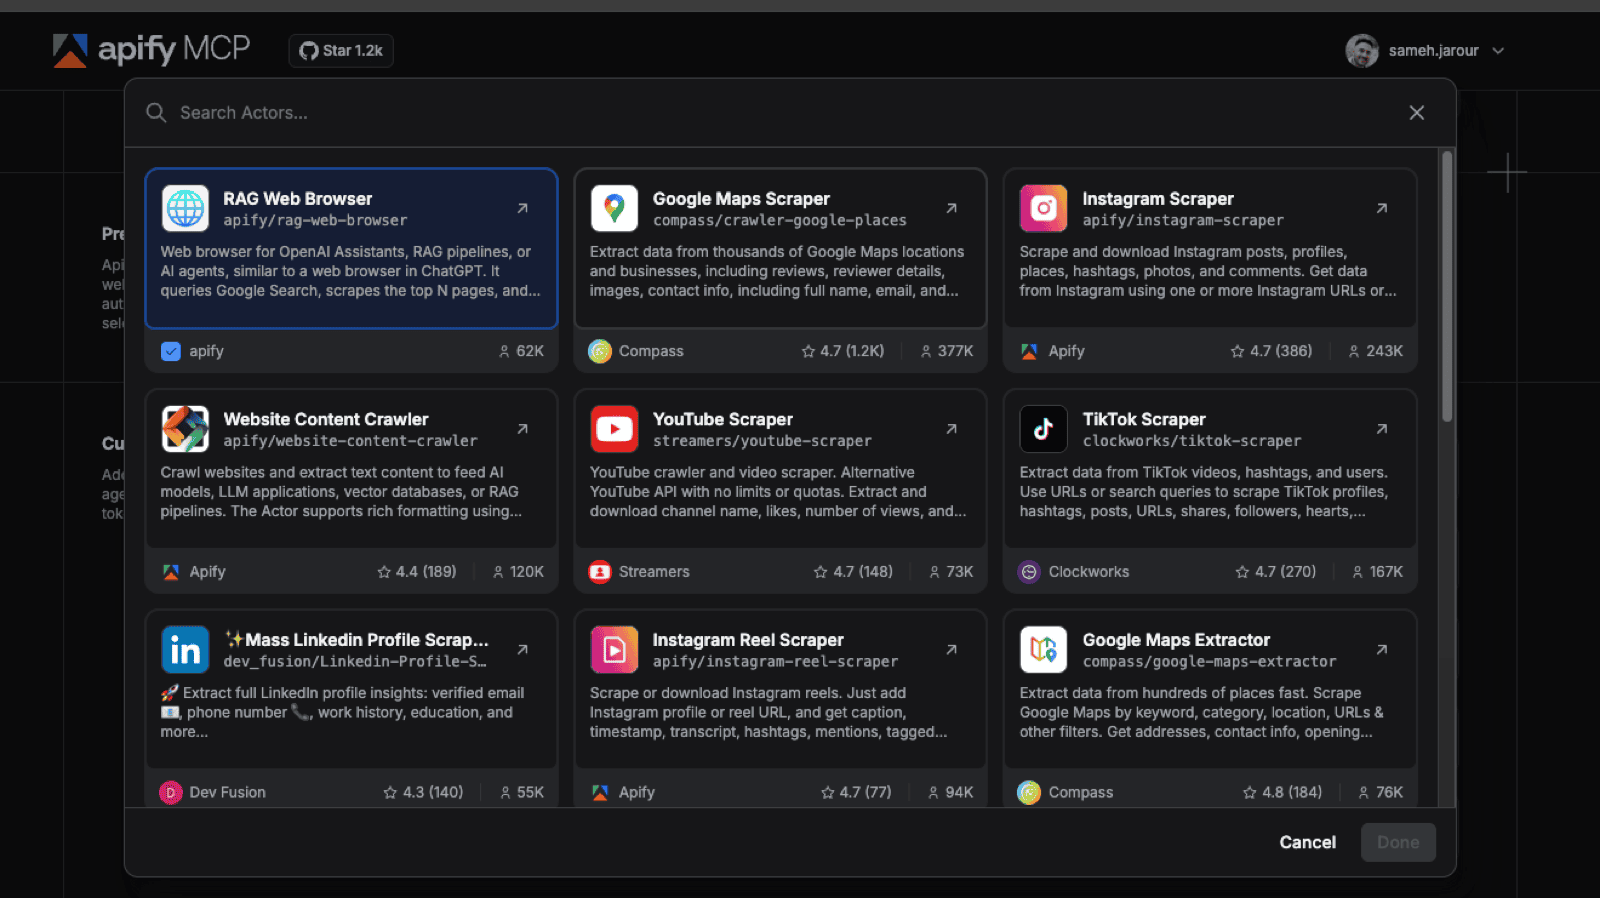Open the GitHub Star 1.2k button
This screenshot has height=898, width=1600.
[341, 51]
